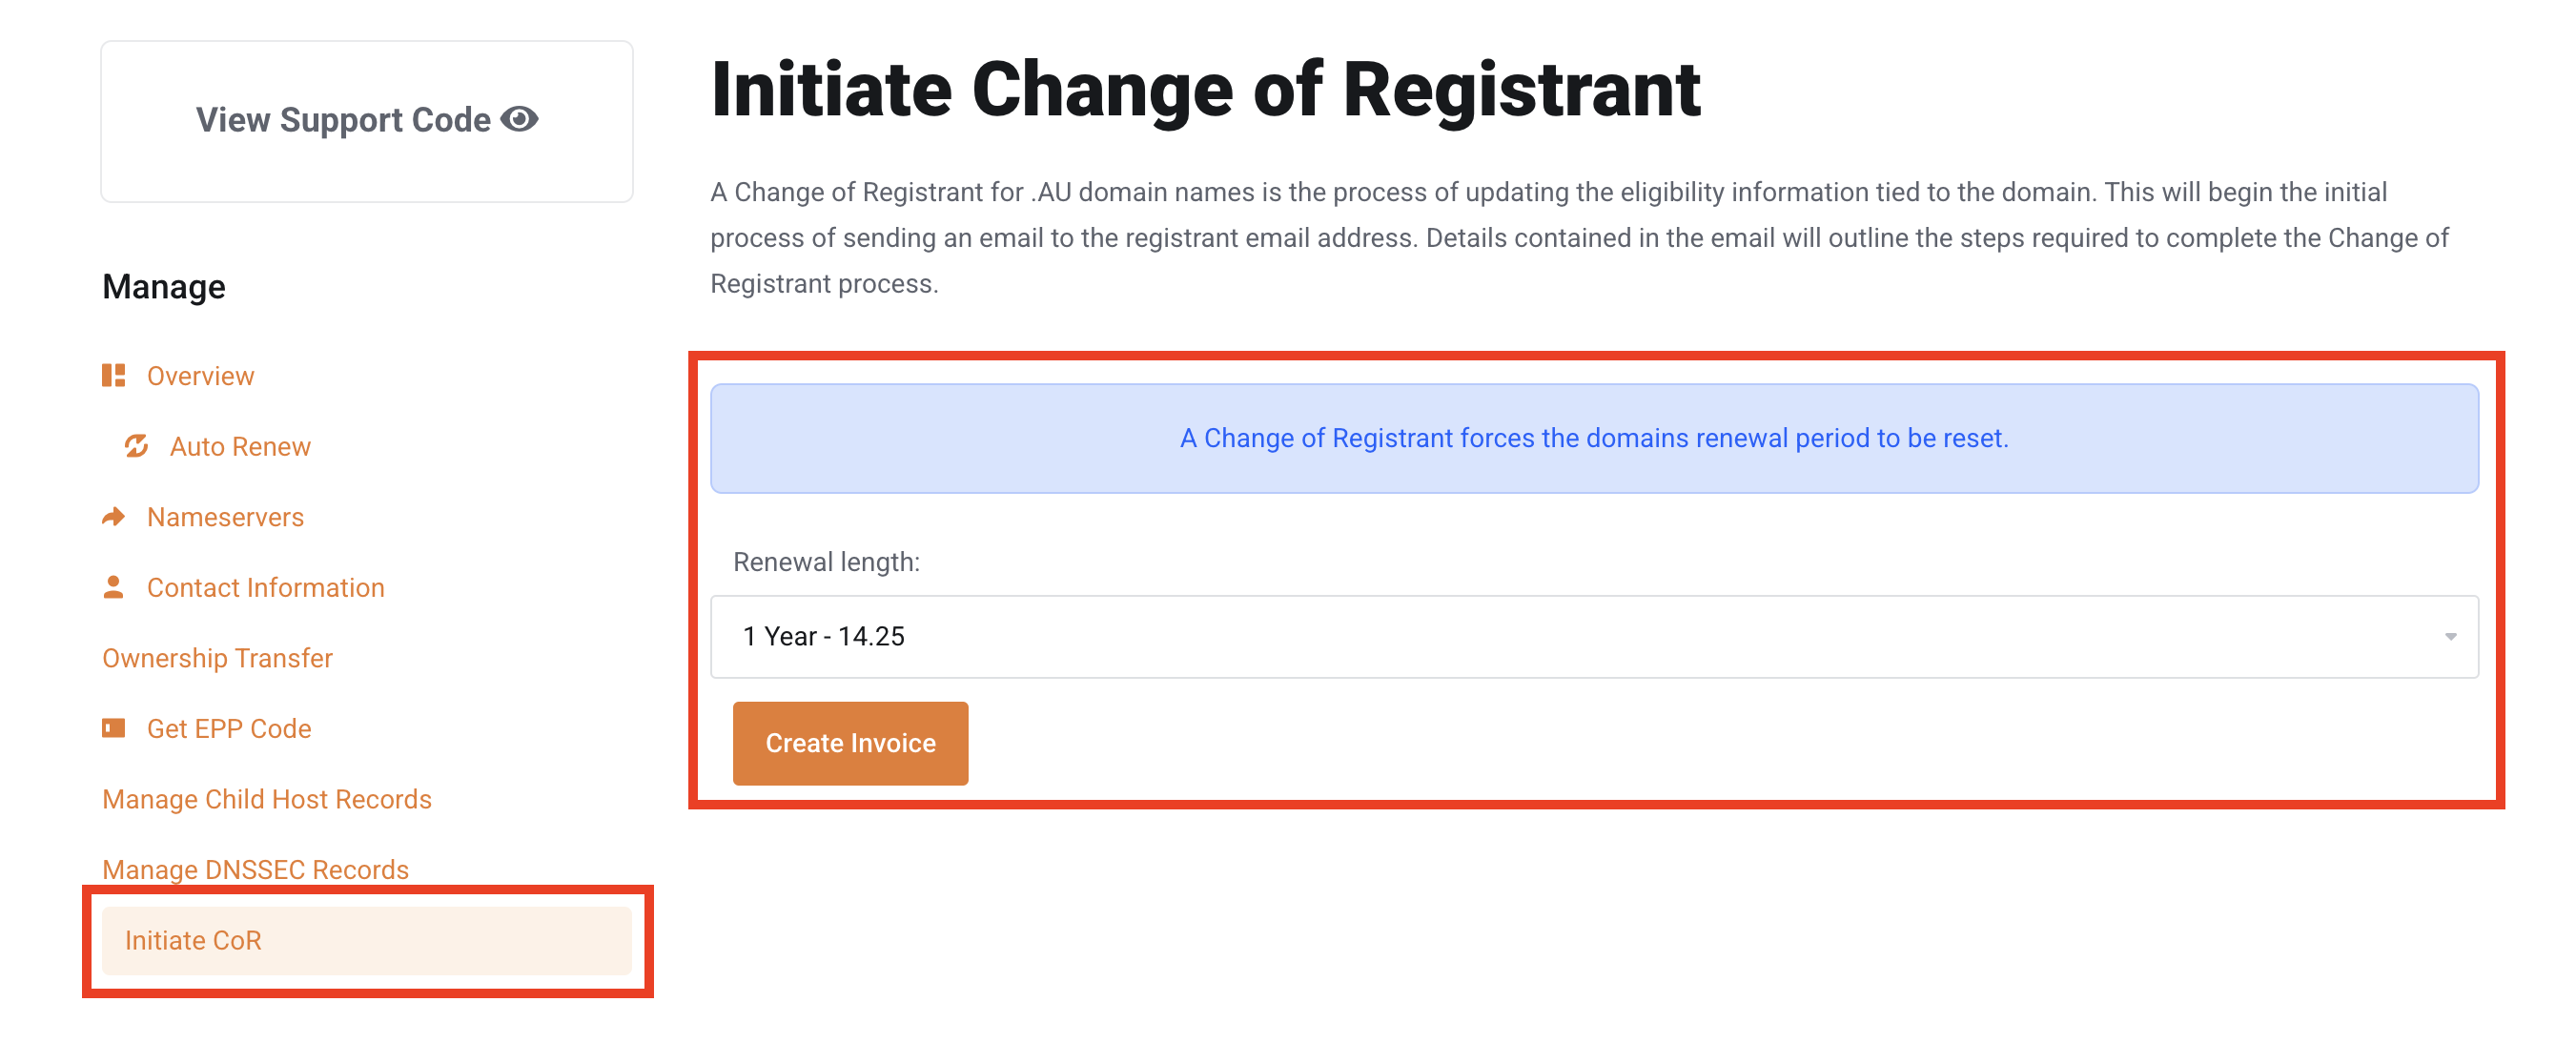This screenshot has width=2576, height=1043.
Task: Open Manage Child Host Records
Action: [266, 798]
